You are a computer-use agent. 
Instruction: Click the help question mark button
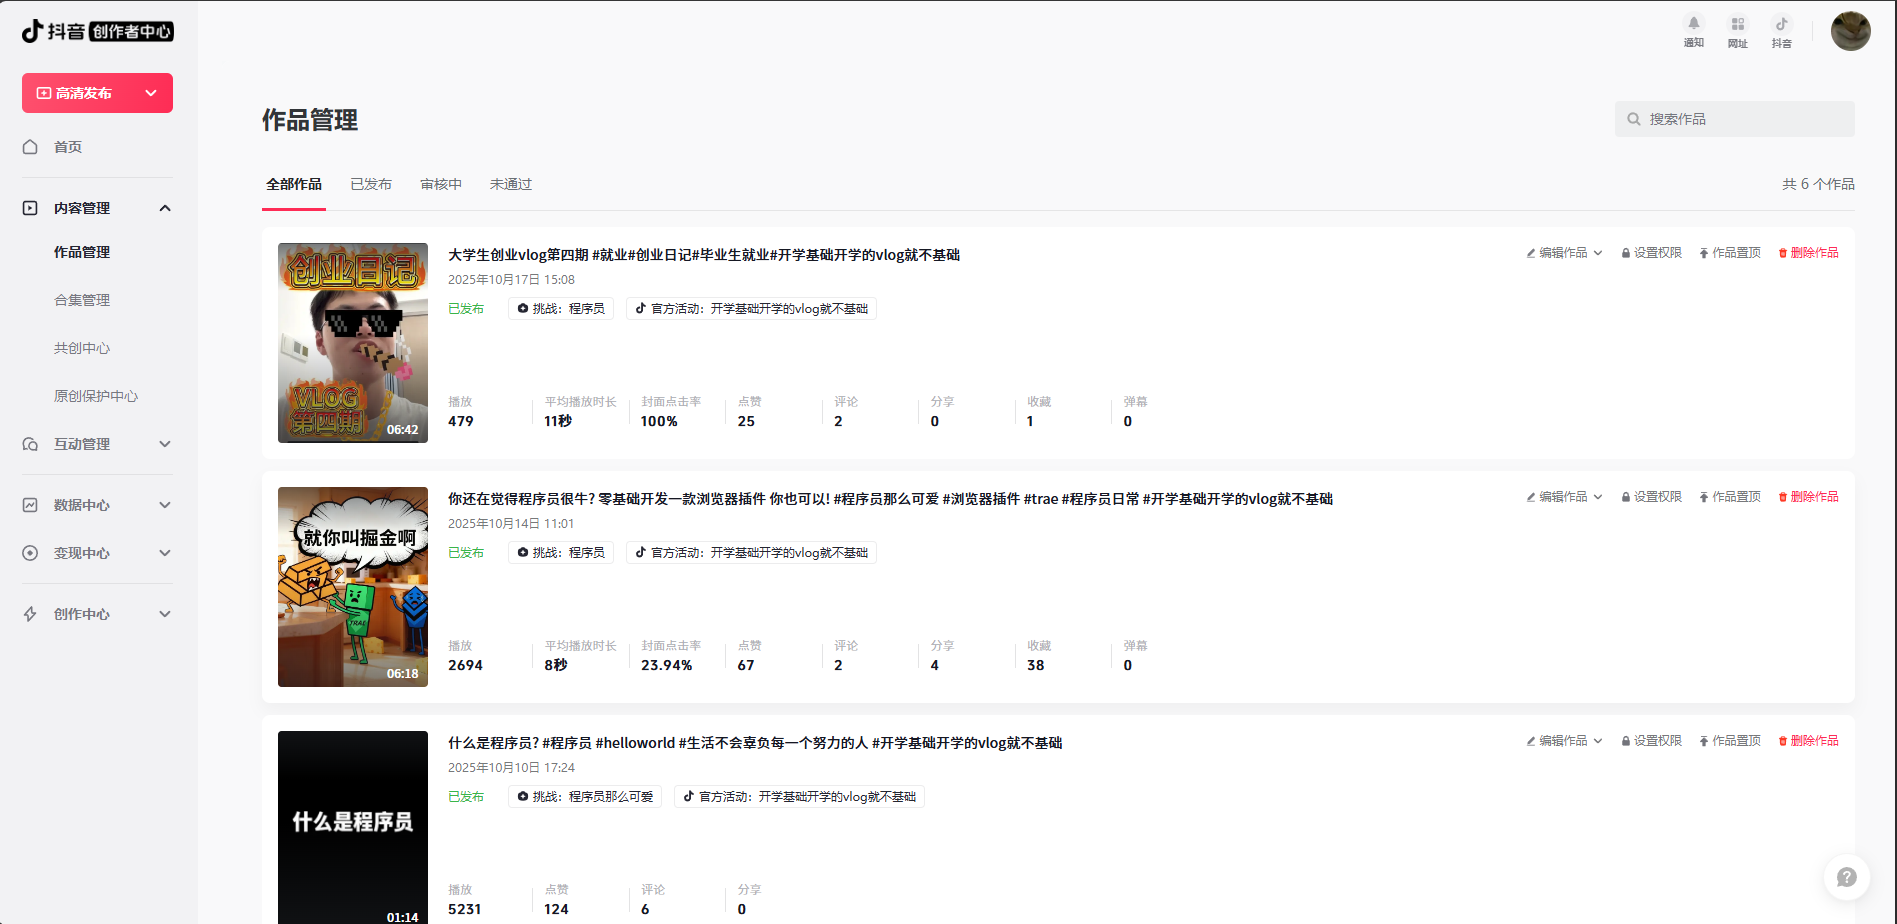coord(1847,876)
